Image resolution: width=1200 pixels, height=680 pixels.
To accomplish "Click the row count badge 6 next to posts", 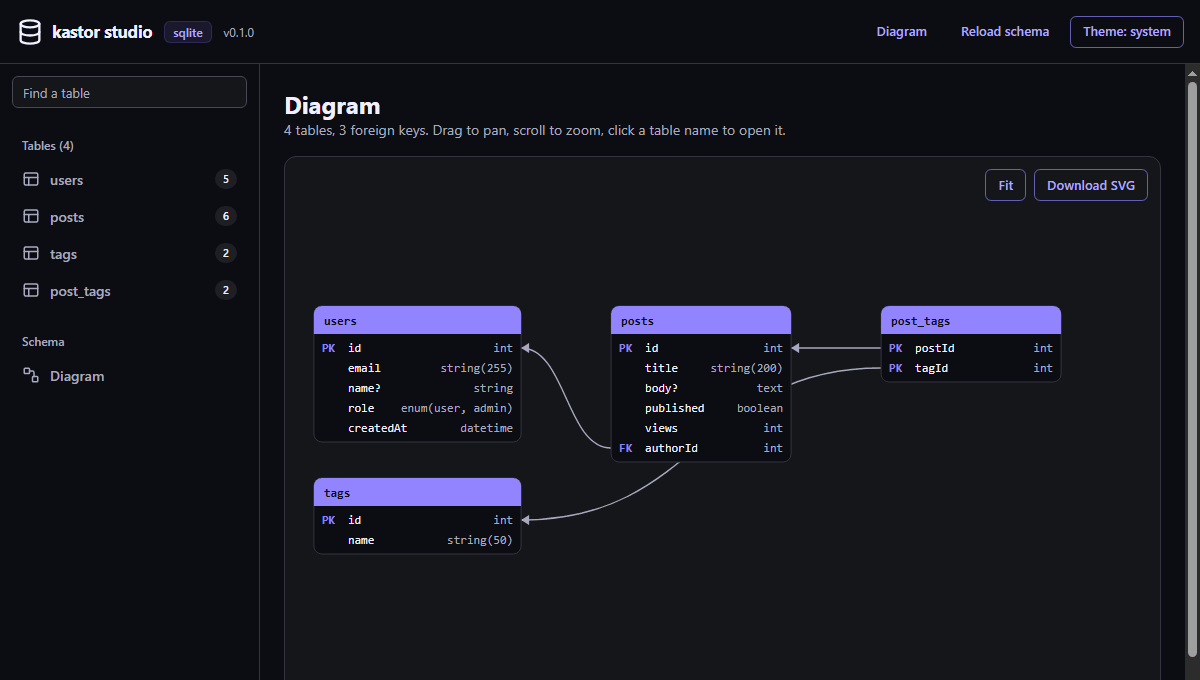I will (226, 216).
